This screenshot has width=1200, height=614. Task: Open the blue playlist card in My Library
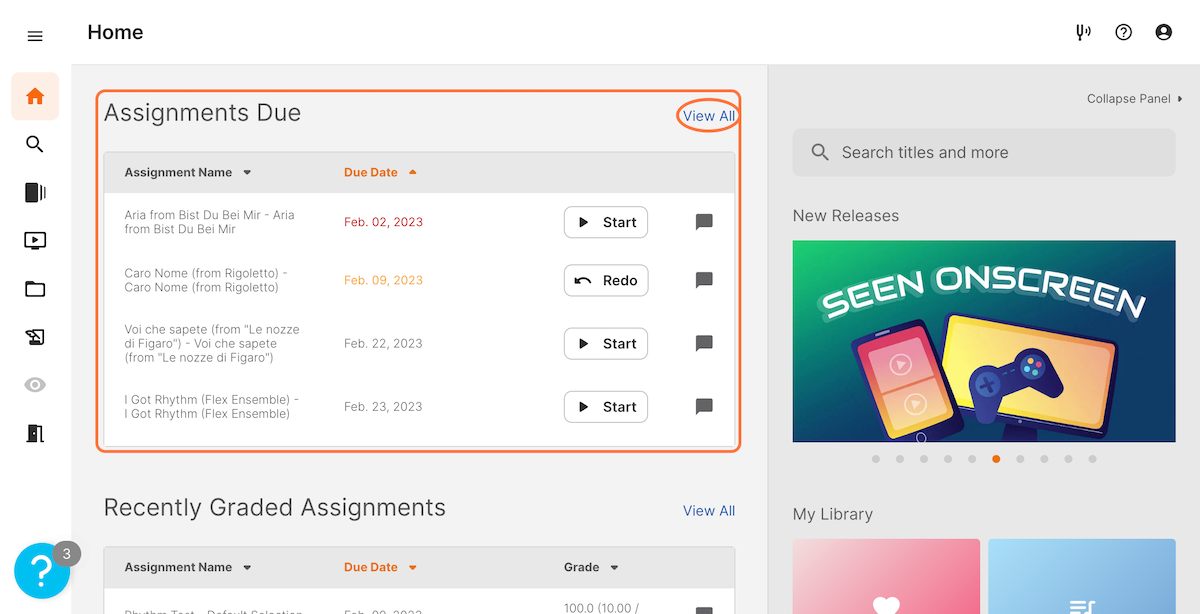tap(1082, 577)
